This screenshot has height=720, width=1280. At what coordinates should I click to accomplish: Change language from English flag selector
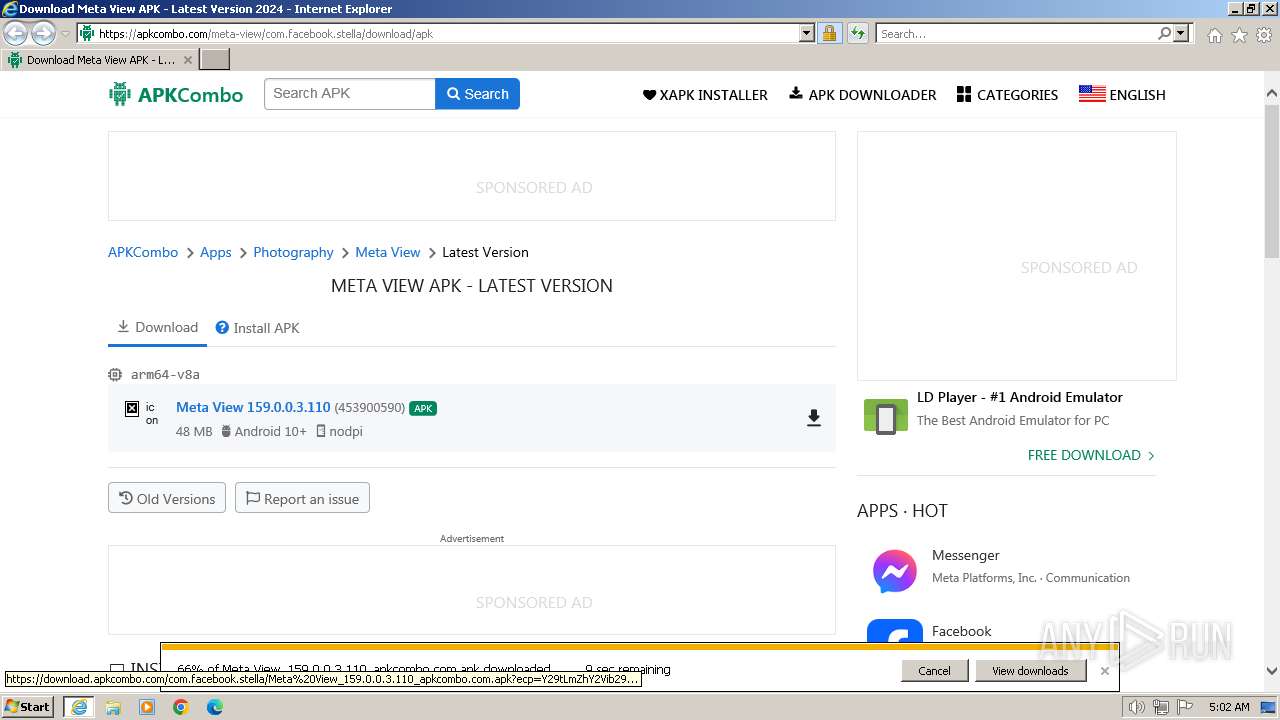click(1122, 95)
